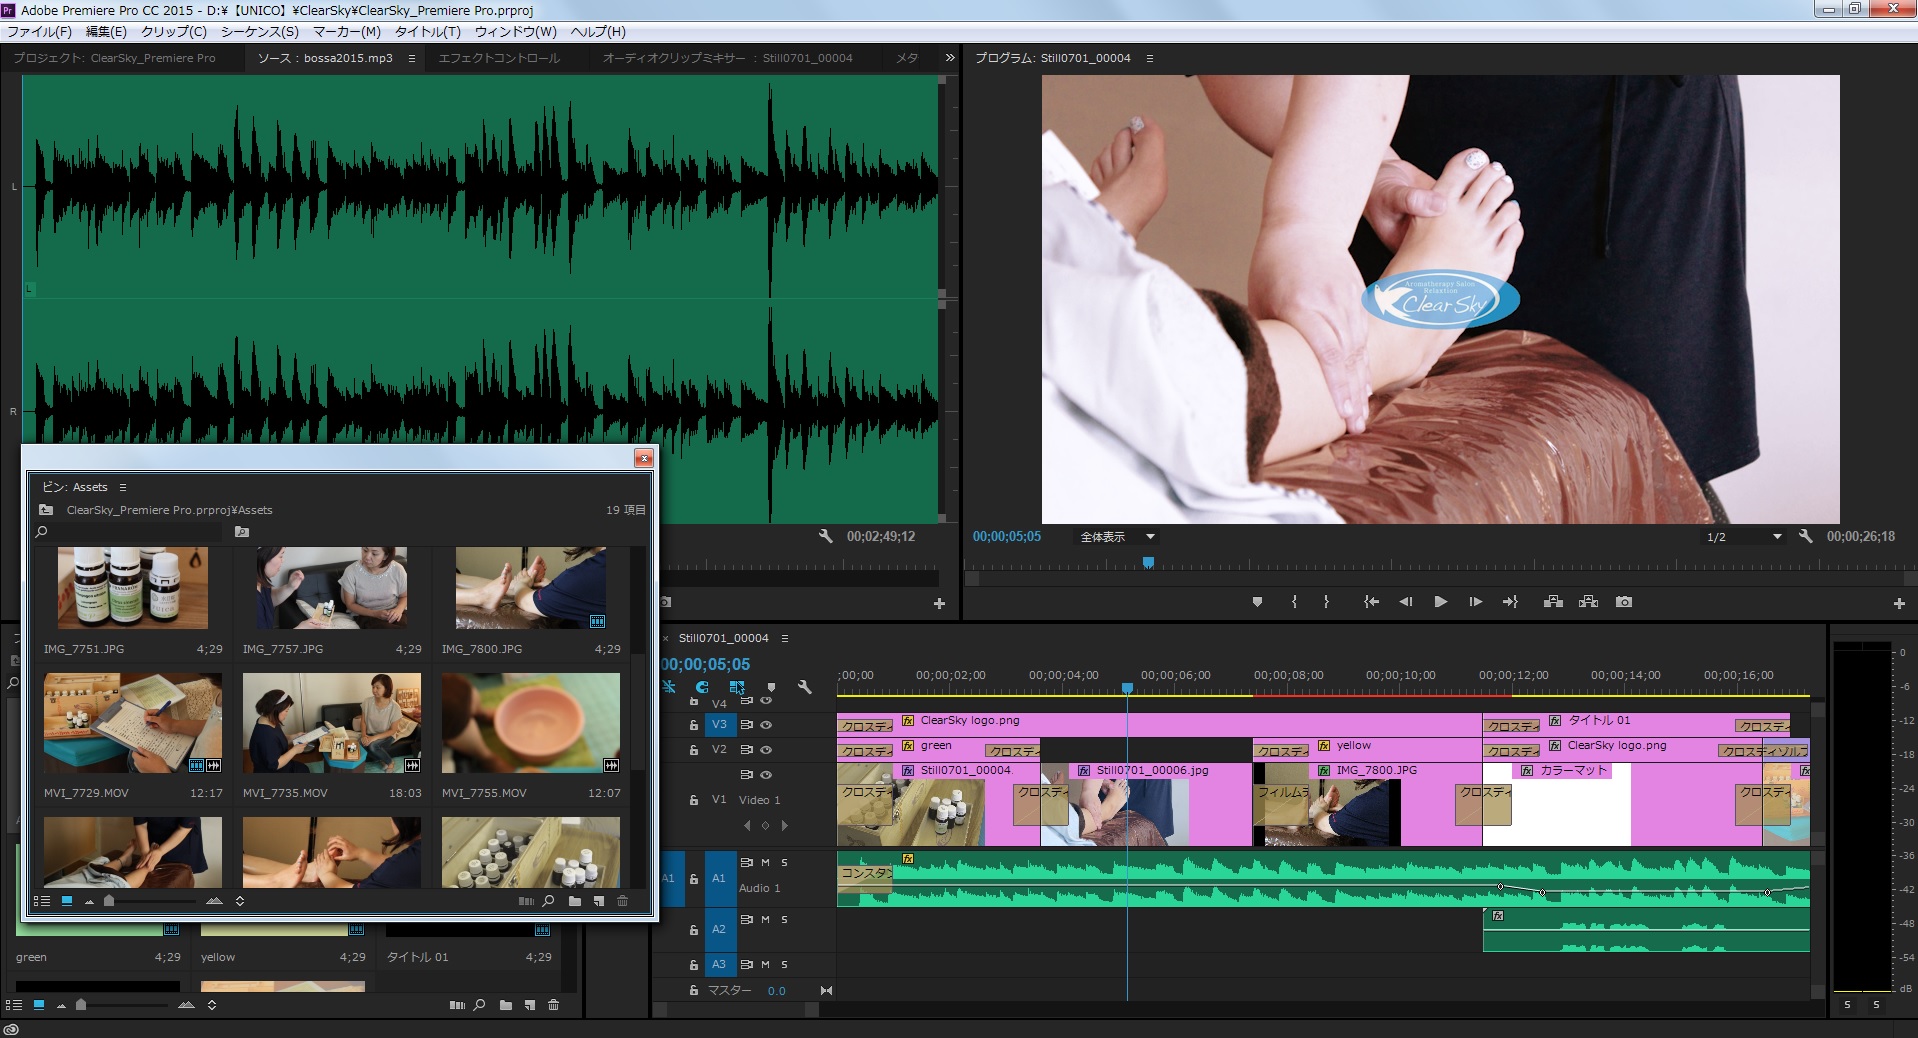Open sort icons menu in project panel

coord(212,1005)
